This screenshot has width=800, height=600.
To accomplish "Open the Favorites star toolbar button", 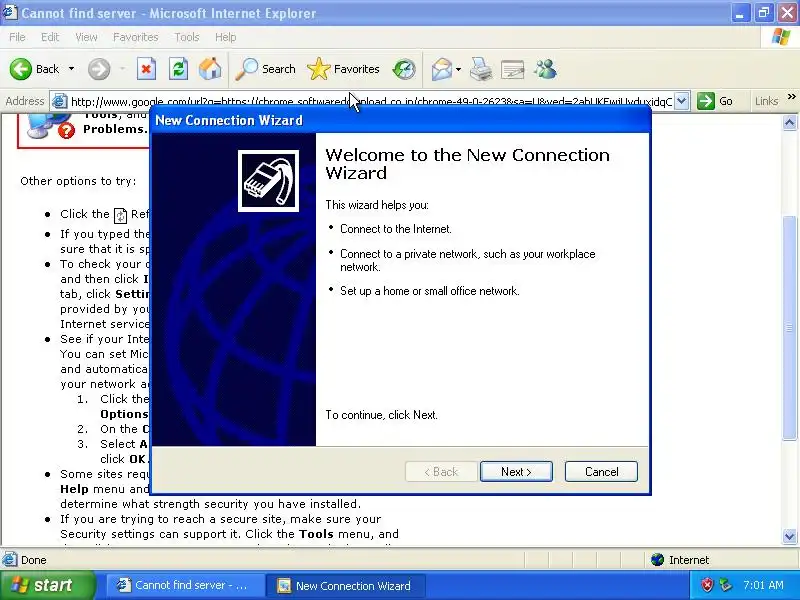I will [x=343, y=69].
